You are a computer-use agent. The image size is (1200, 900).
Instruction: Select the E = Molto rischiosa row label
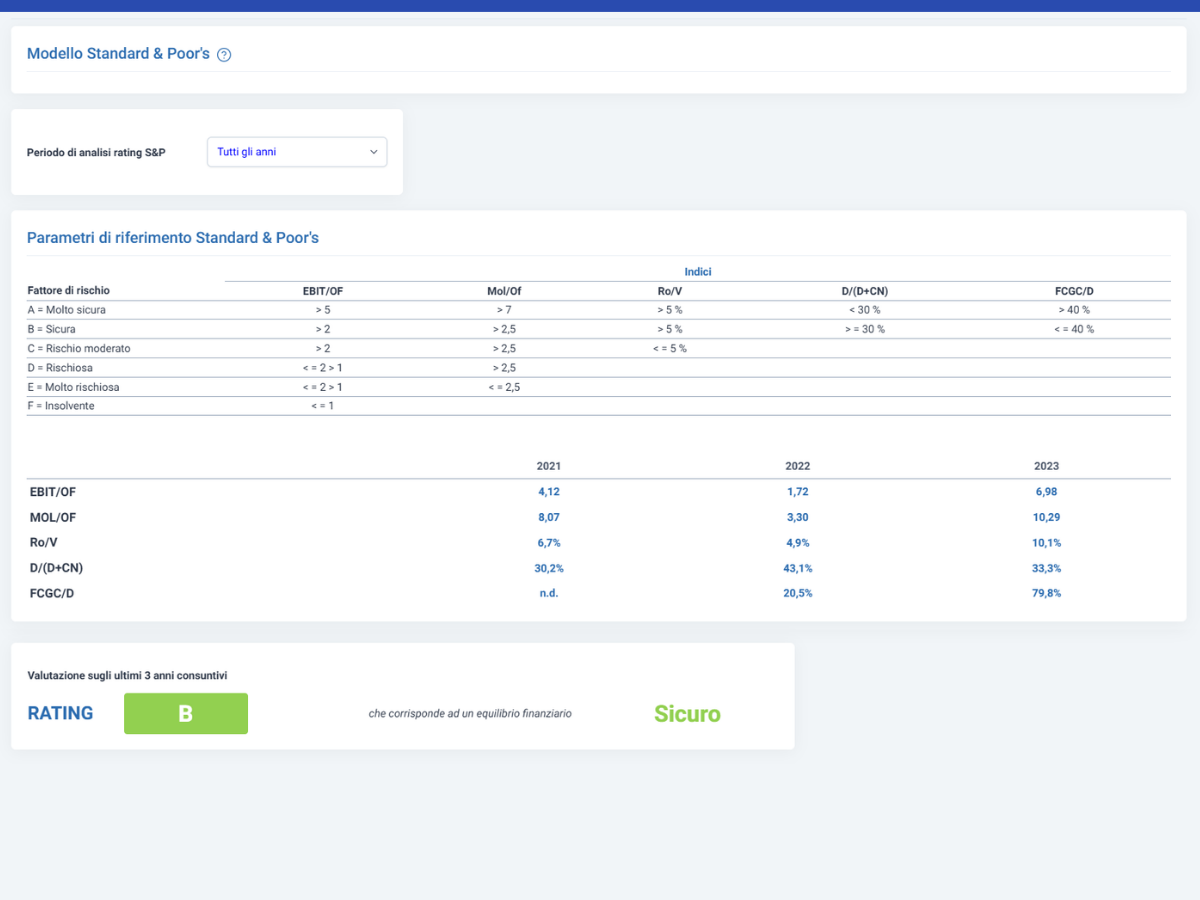coord(73,387)
